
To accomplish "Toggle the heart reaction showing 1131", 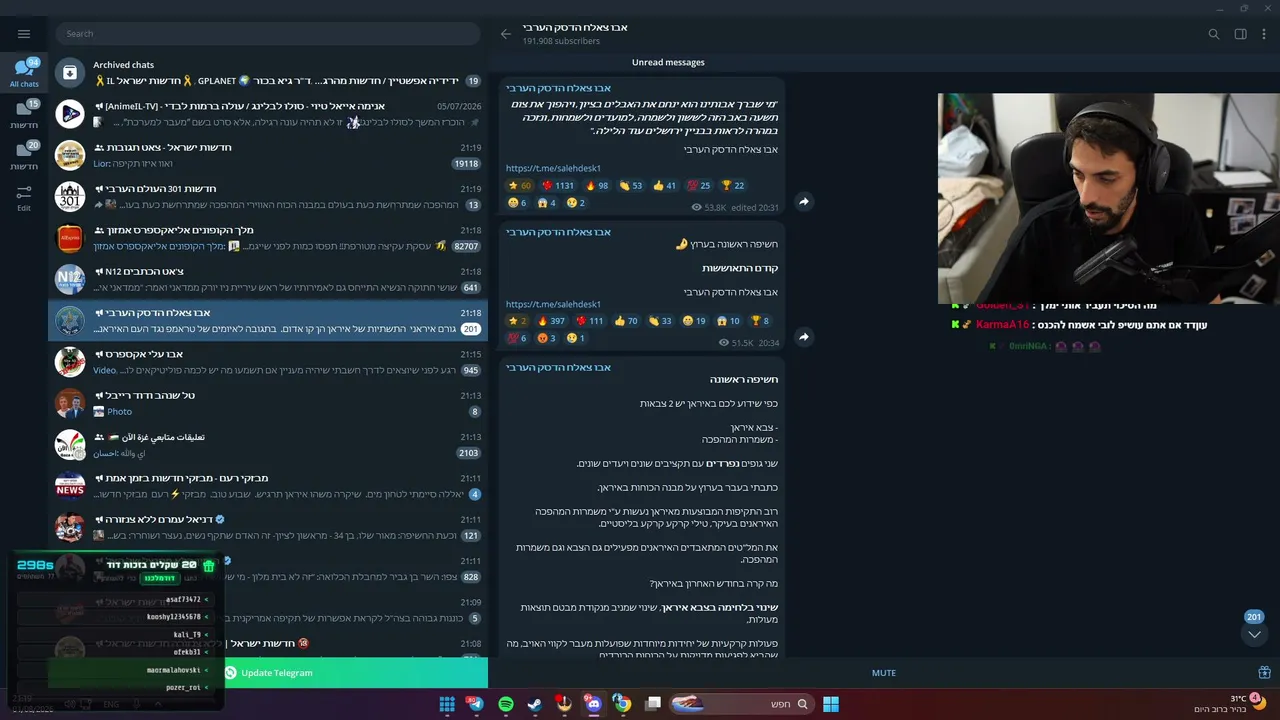I will point(558,186).
